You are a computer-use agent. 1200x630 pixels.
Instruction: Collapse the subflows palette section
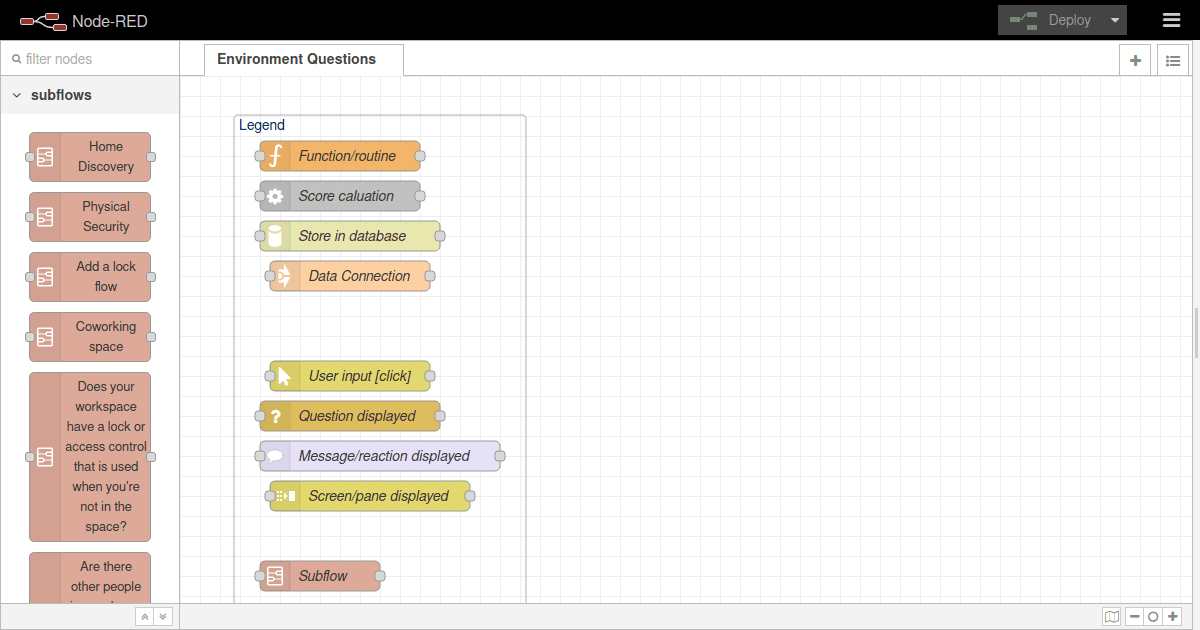pyautogui.click(x=16, y=94)
